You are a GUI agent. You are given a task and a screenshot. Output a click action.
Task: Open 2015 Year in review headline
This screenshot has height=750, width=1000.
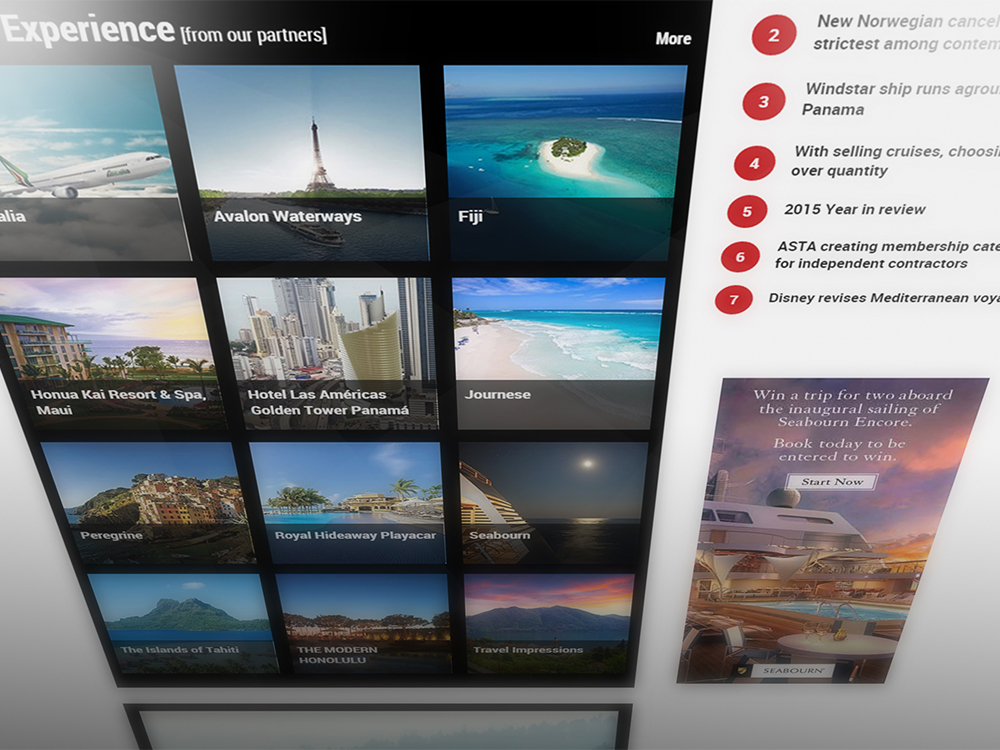tap(855, 209)
